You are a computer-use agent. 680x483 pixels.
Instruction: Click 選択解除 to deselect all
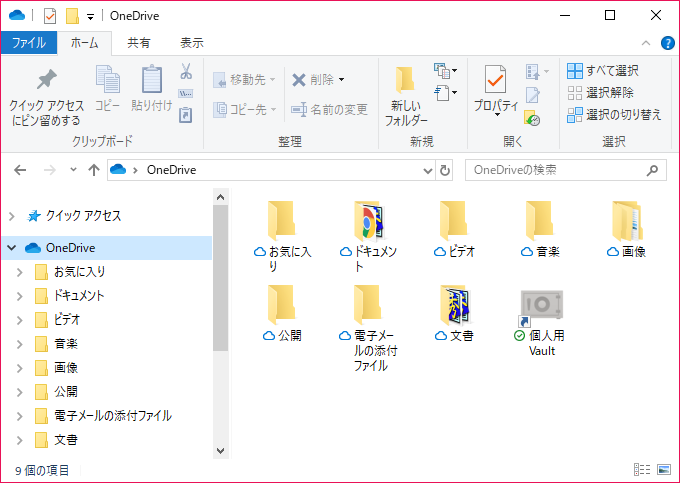coord(601,93)
